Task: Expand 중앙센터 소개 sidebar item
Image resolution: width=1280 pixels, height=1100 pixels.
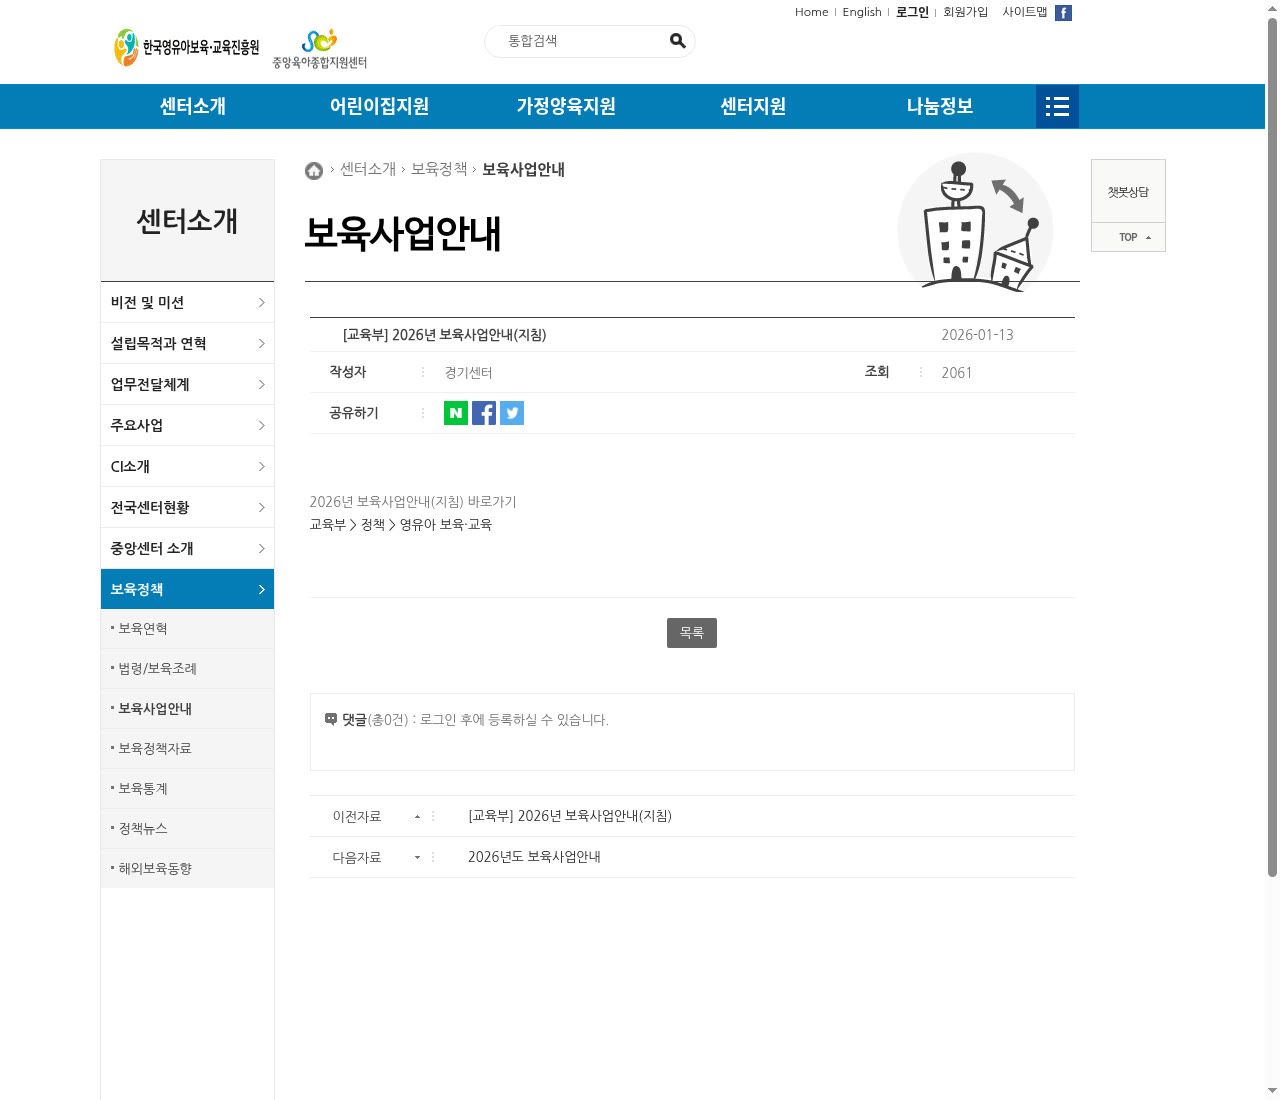Action: tap(187, 548)
